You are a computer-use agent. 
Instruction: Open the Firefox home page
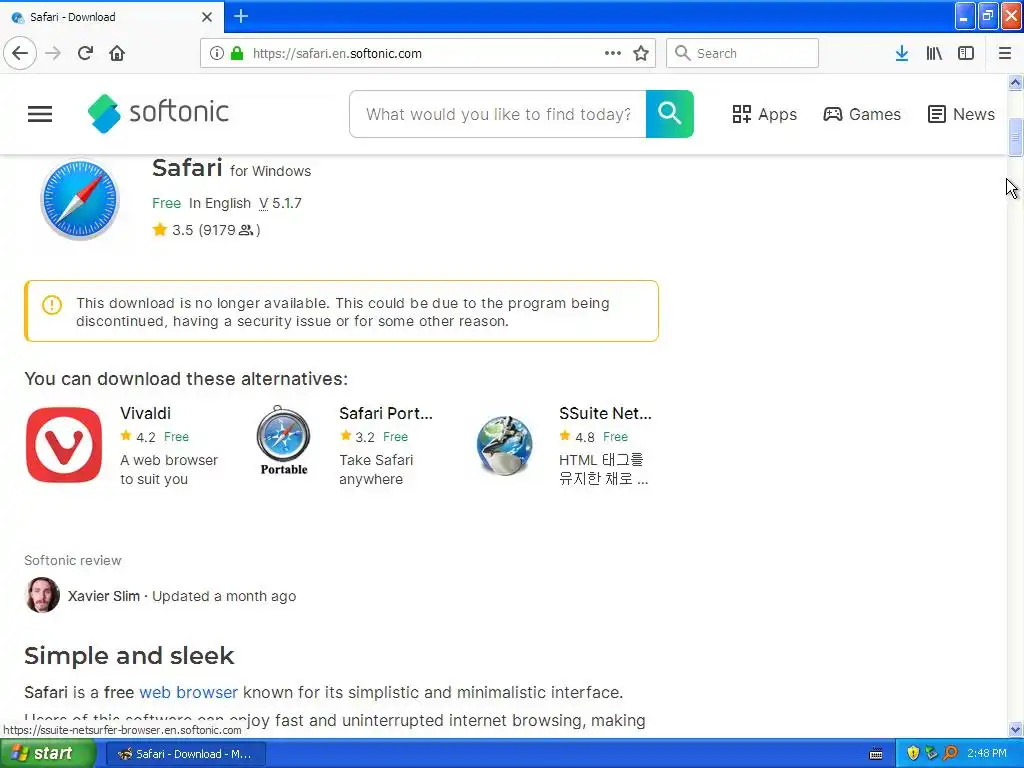coord(117,54)
